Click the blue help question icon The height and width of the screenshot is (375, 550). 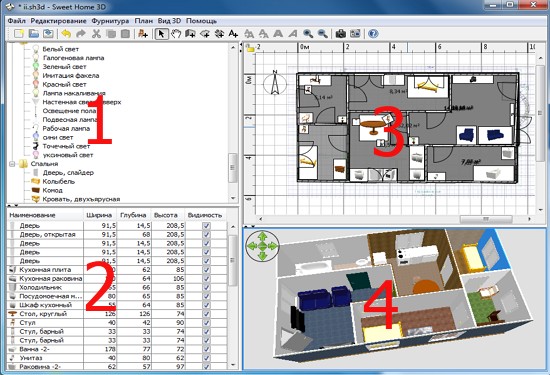373,34
